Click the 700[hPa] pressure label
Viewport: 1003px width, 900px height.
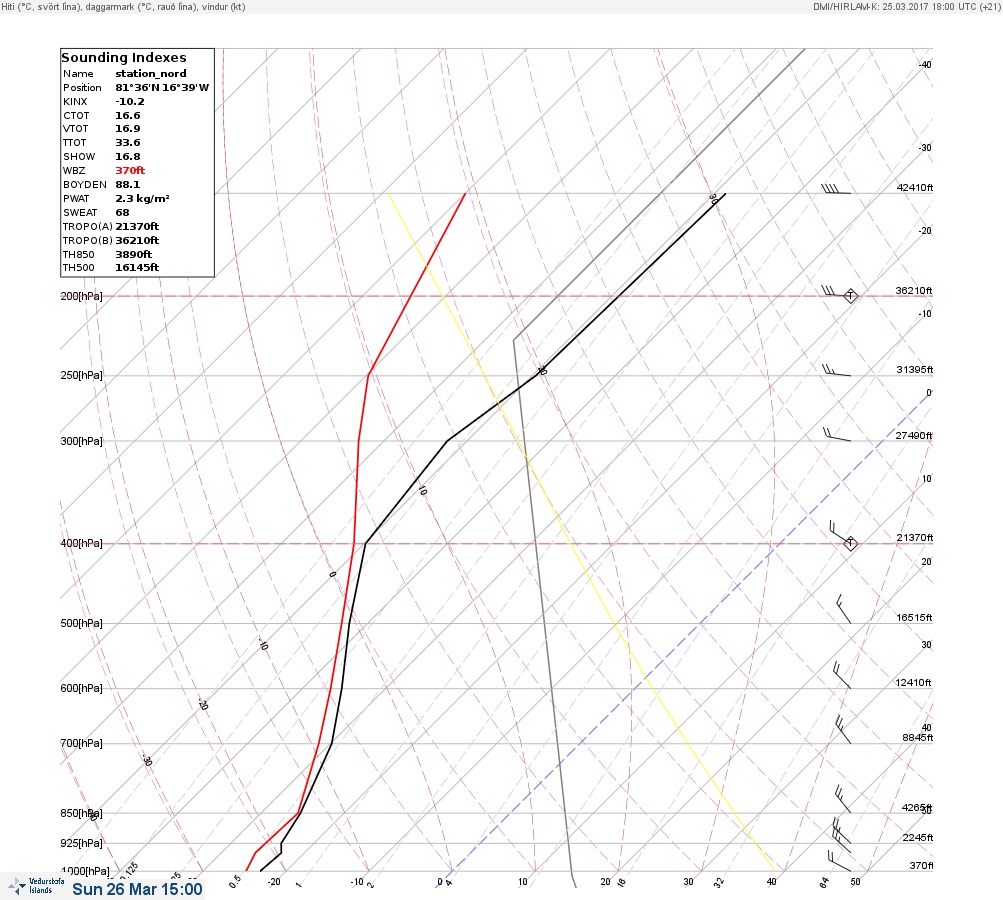pyautogui.click(x=81, y=744)
